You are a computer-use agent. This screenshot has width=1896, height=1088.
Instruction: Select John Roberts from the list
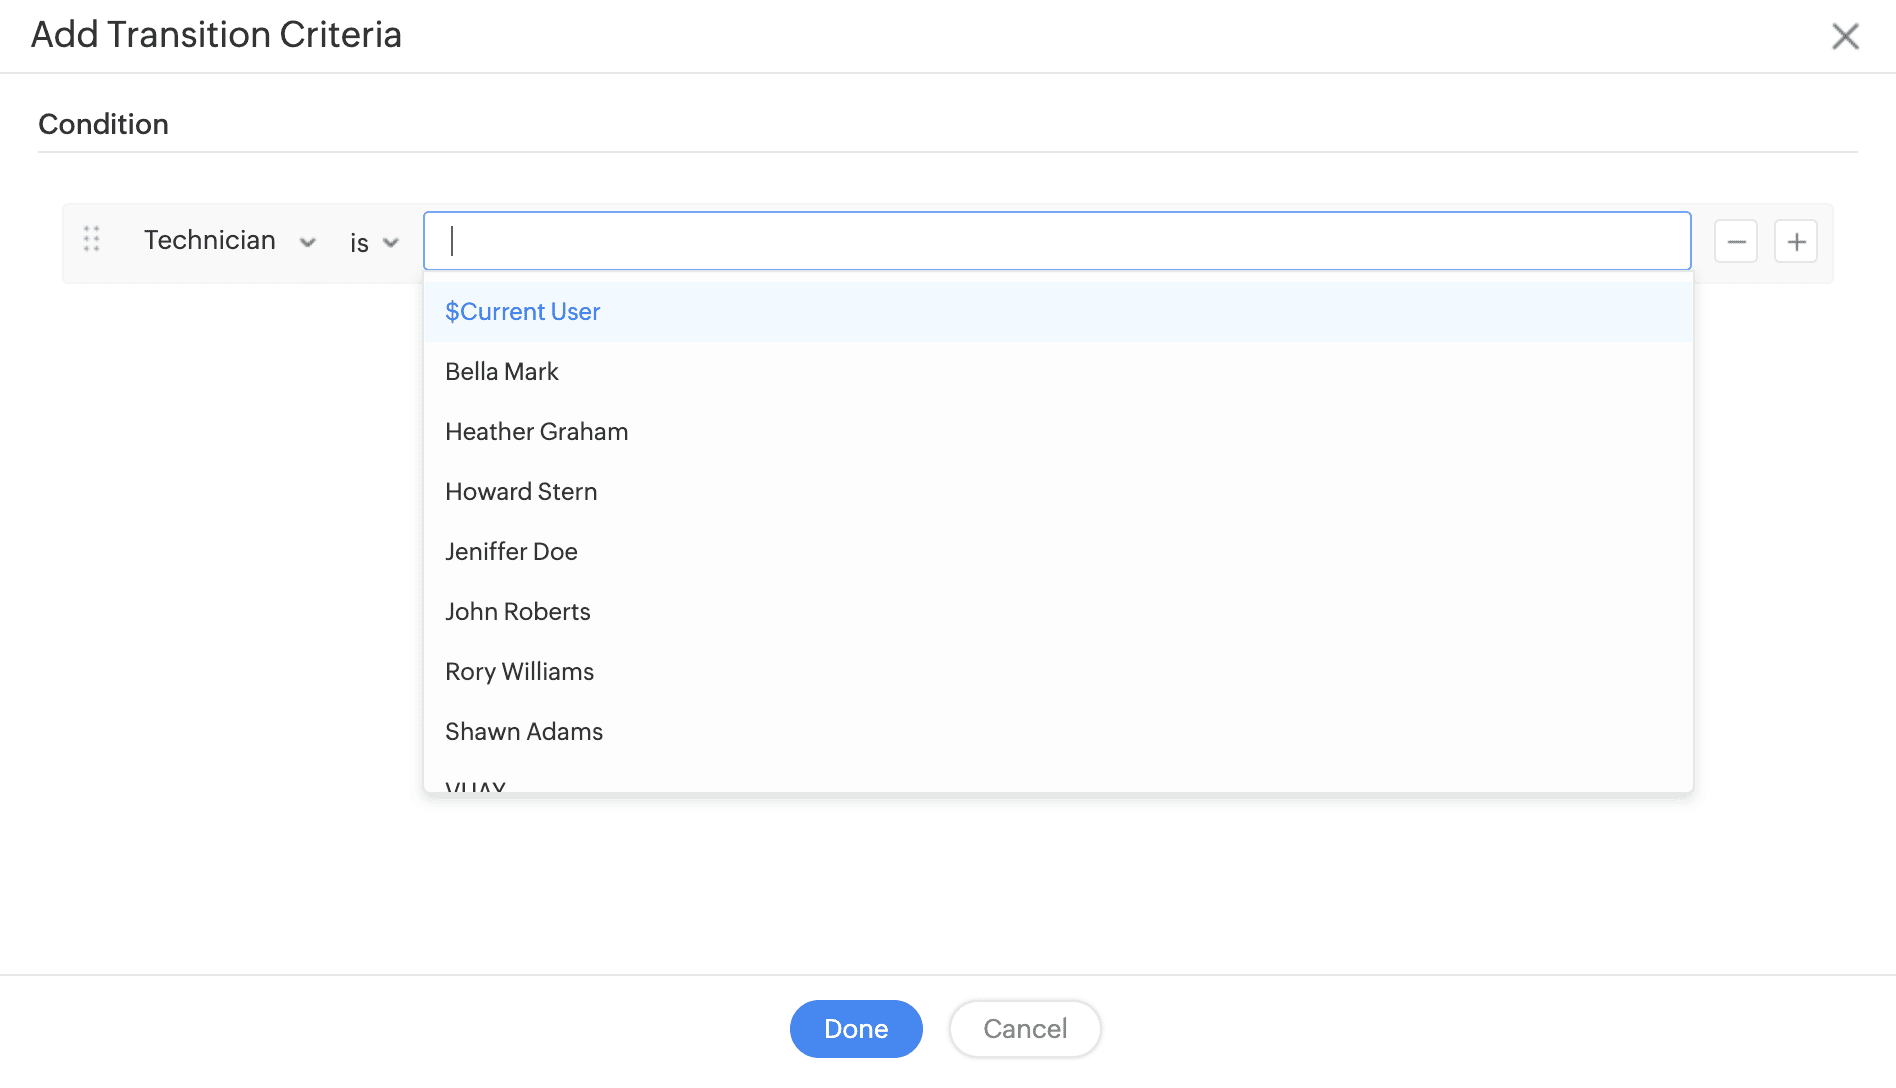(518, 612)
